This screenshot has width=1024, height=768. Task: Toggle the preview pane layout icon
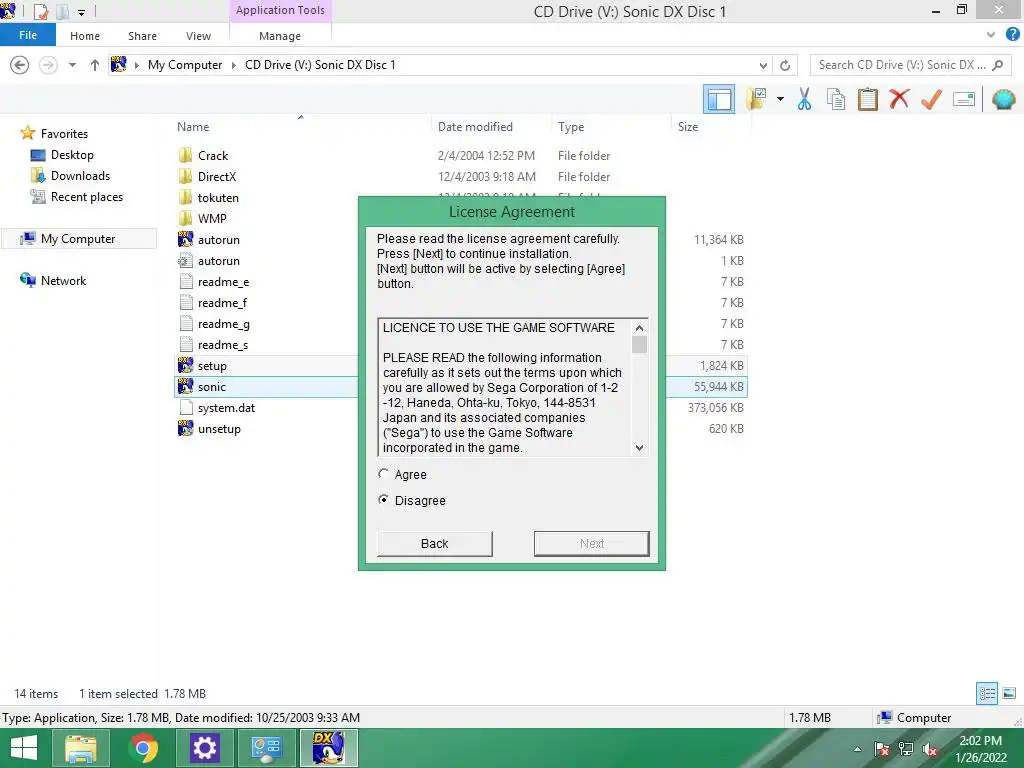point(719,99)
